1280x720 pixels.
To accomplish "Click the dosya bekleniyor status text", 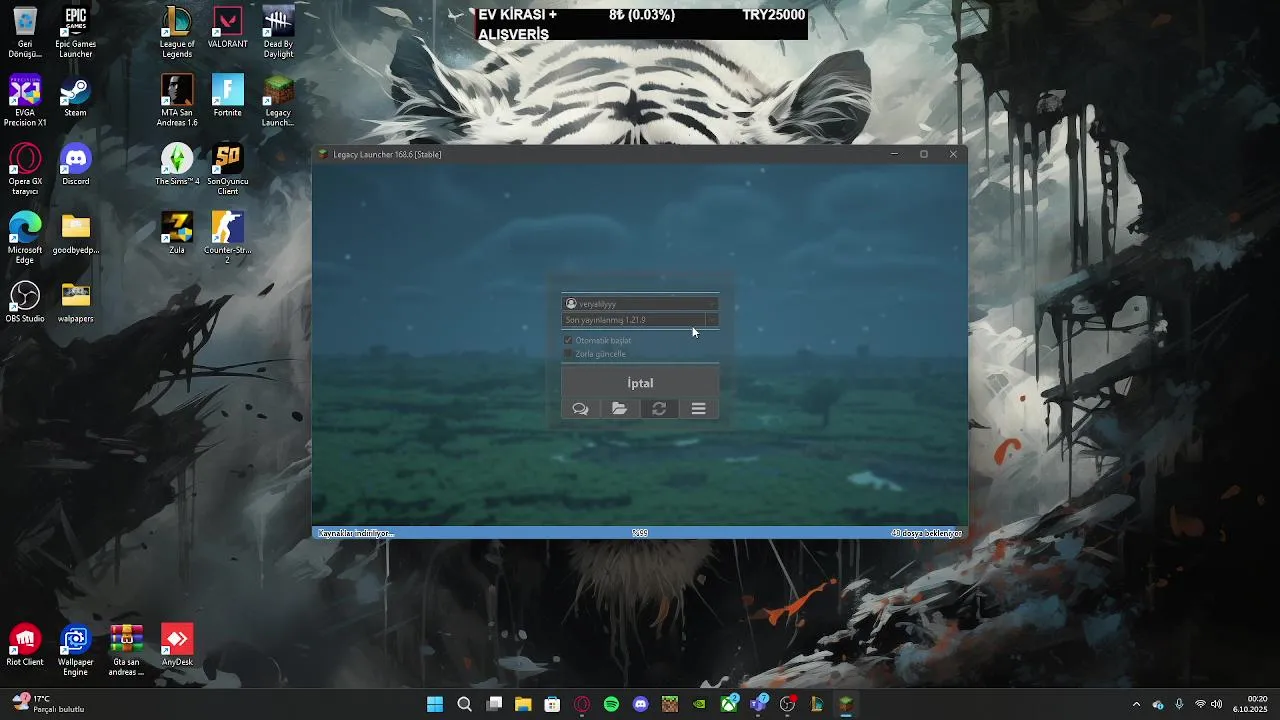I will point(926,533).
